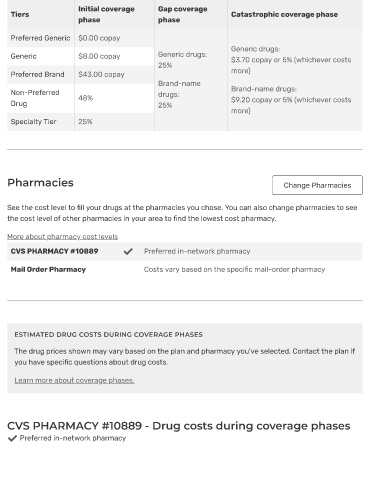Click the CVS PHARMACY #10889 drug costs heading

click(x=179, y=426)
